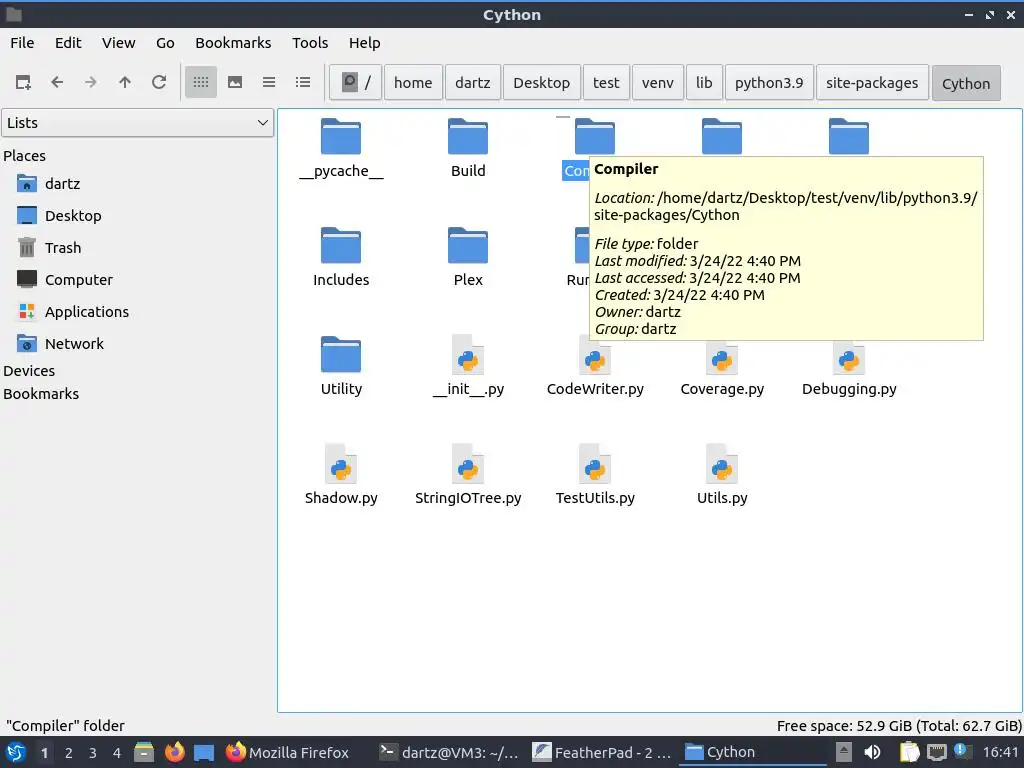The width and height of the screenshot is (1024, 768).
Task: Switch to workspace 3 in the pager
Action: pyautogui.click(x=93, y=753)
